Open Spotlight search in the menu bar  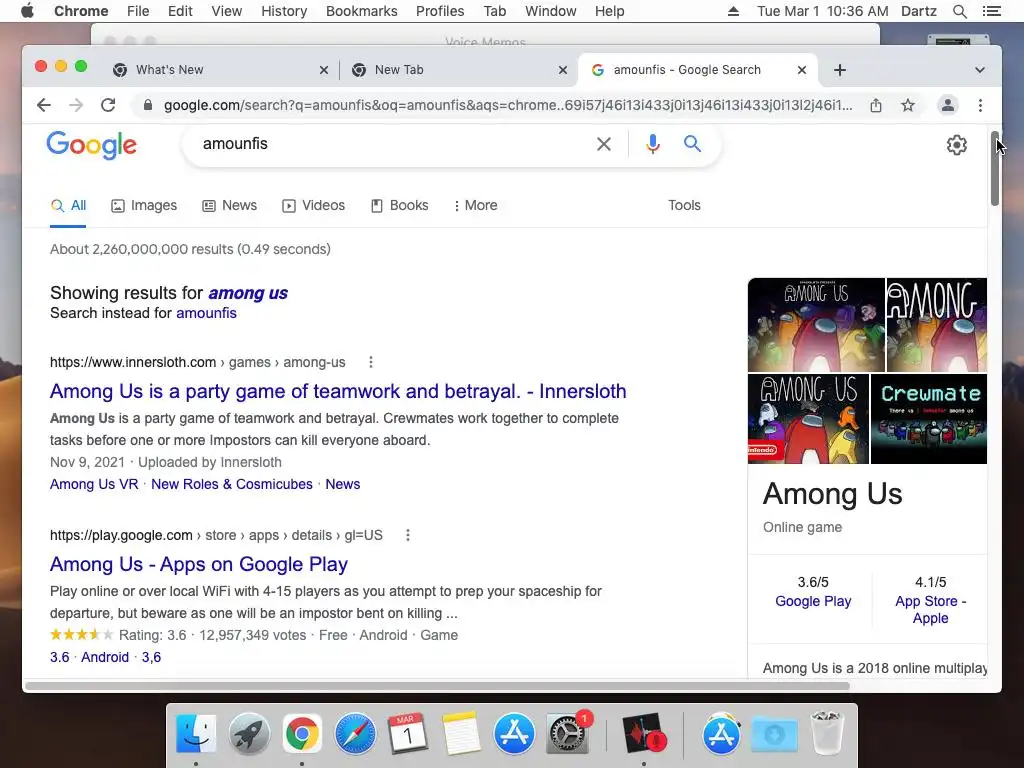[959, 11]
